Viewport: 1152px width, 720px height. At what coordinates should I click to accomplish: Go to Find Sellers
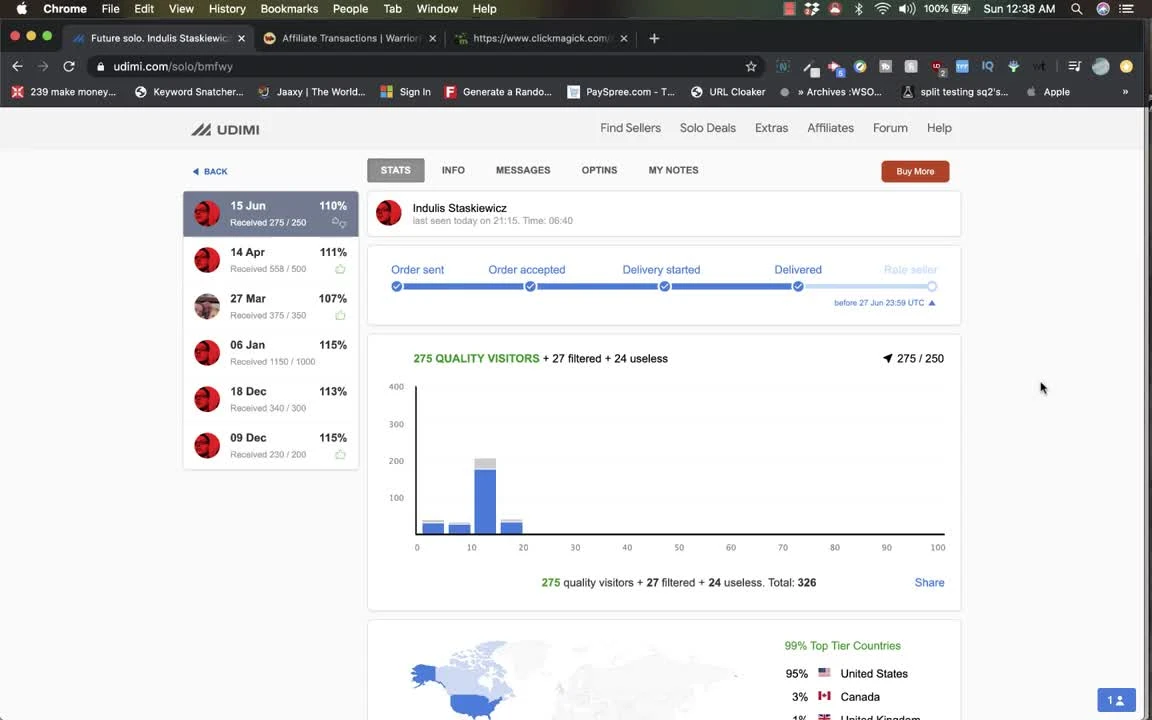[630, 128]
